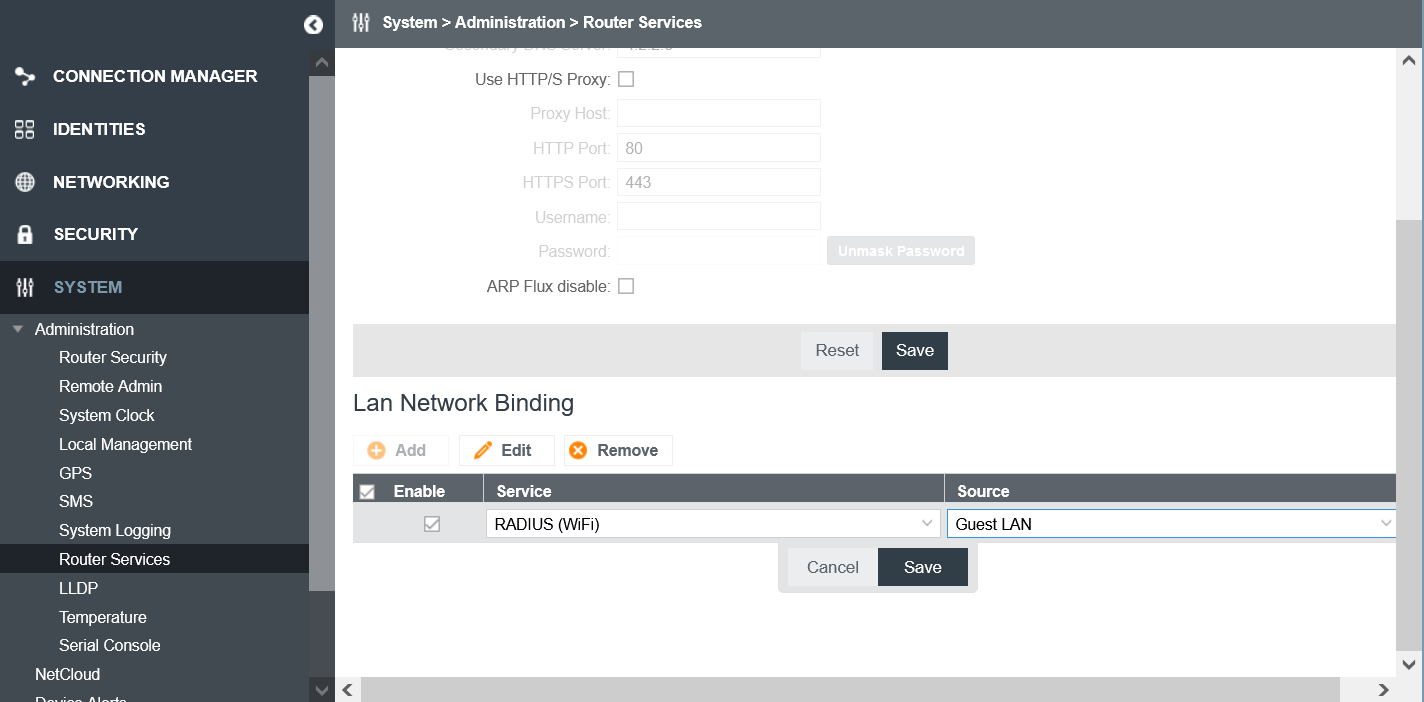Click the Username input field

point(719,216)
